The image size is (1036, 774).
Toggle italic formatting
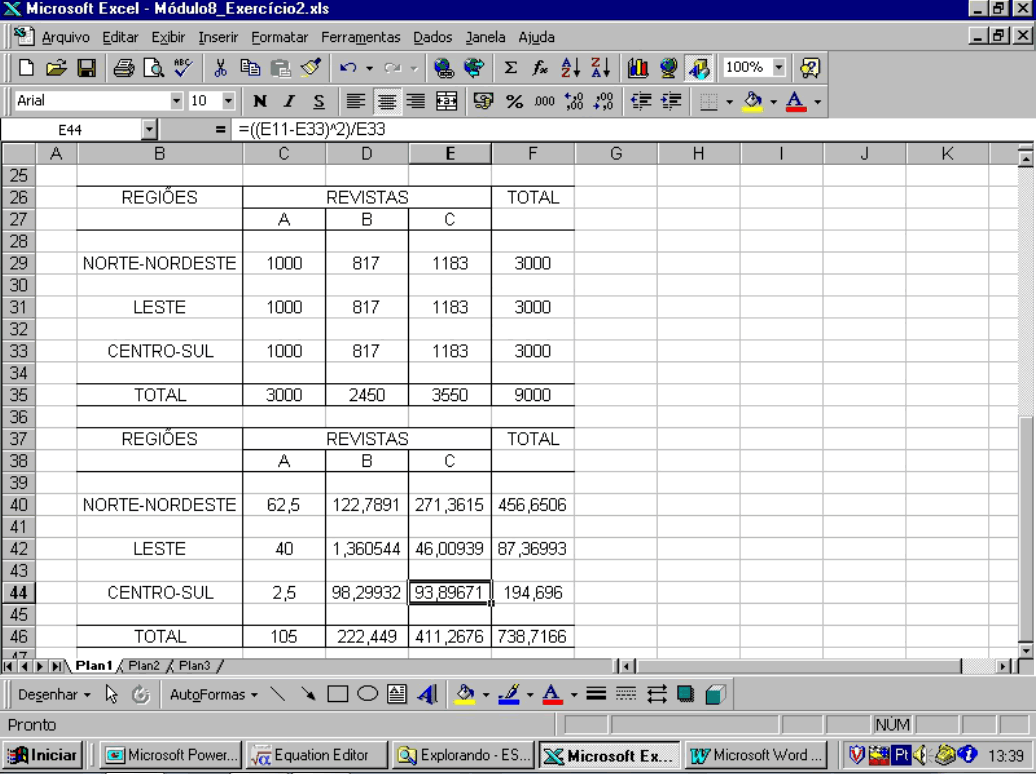290,101
